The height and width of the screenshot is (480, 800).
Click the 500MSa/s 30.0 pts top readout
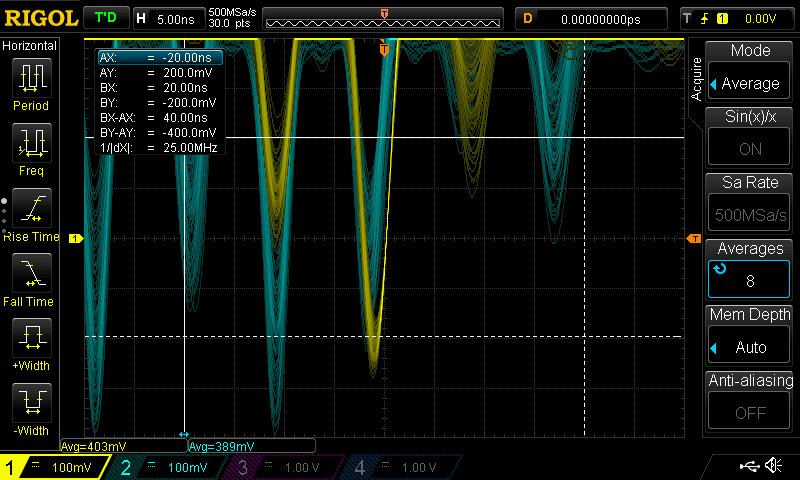tap(232, 18)
